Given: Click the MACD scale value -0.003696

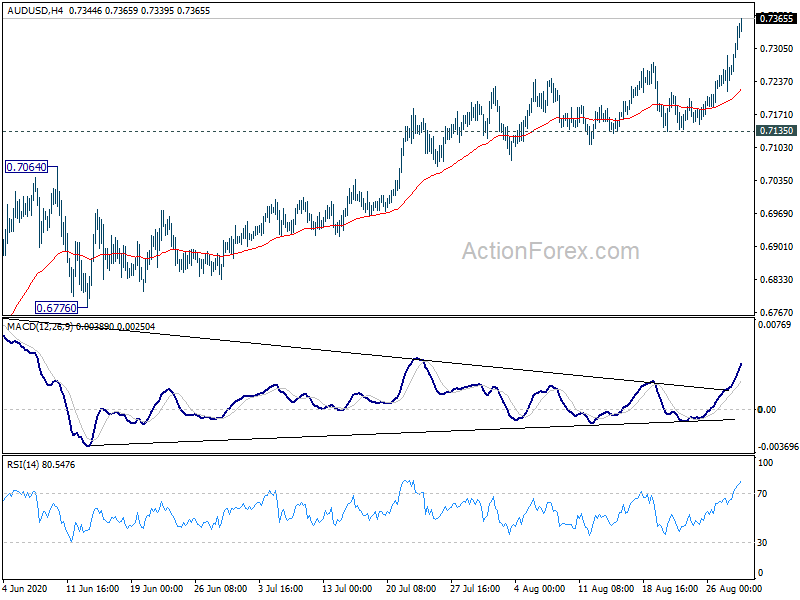Looking at the screenshot, I should (778, 447).
